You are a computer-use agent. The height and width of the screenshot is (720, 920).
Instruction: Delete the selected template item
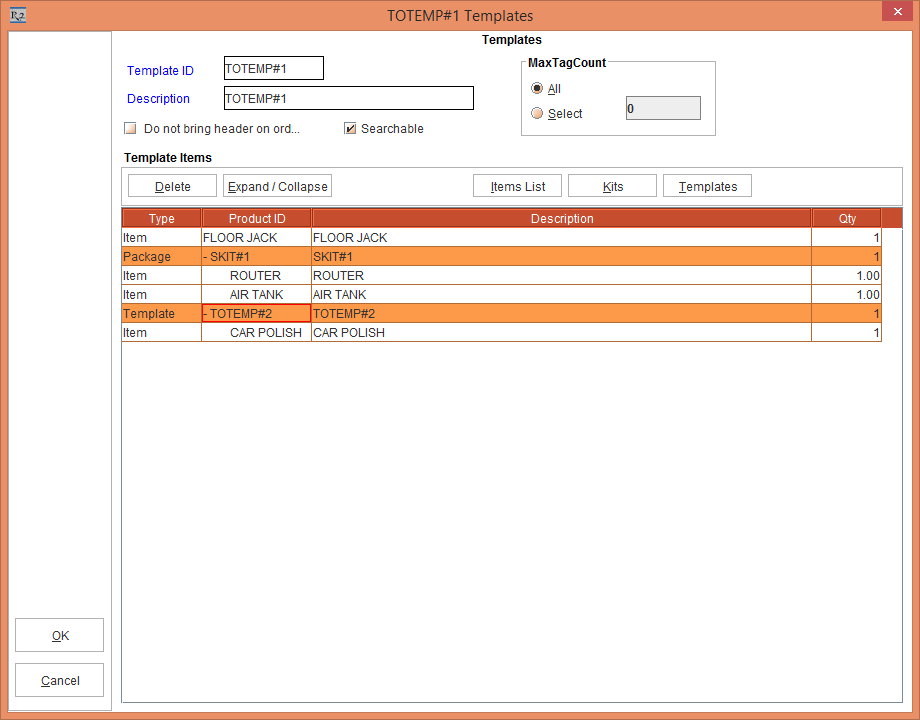(171, 185)
